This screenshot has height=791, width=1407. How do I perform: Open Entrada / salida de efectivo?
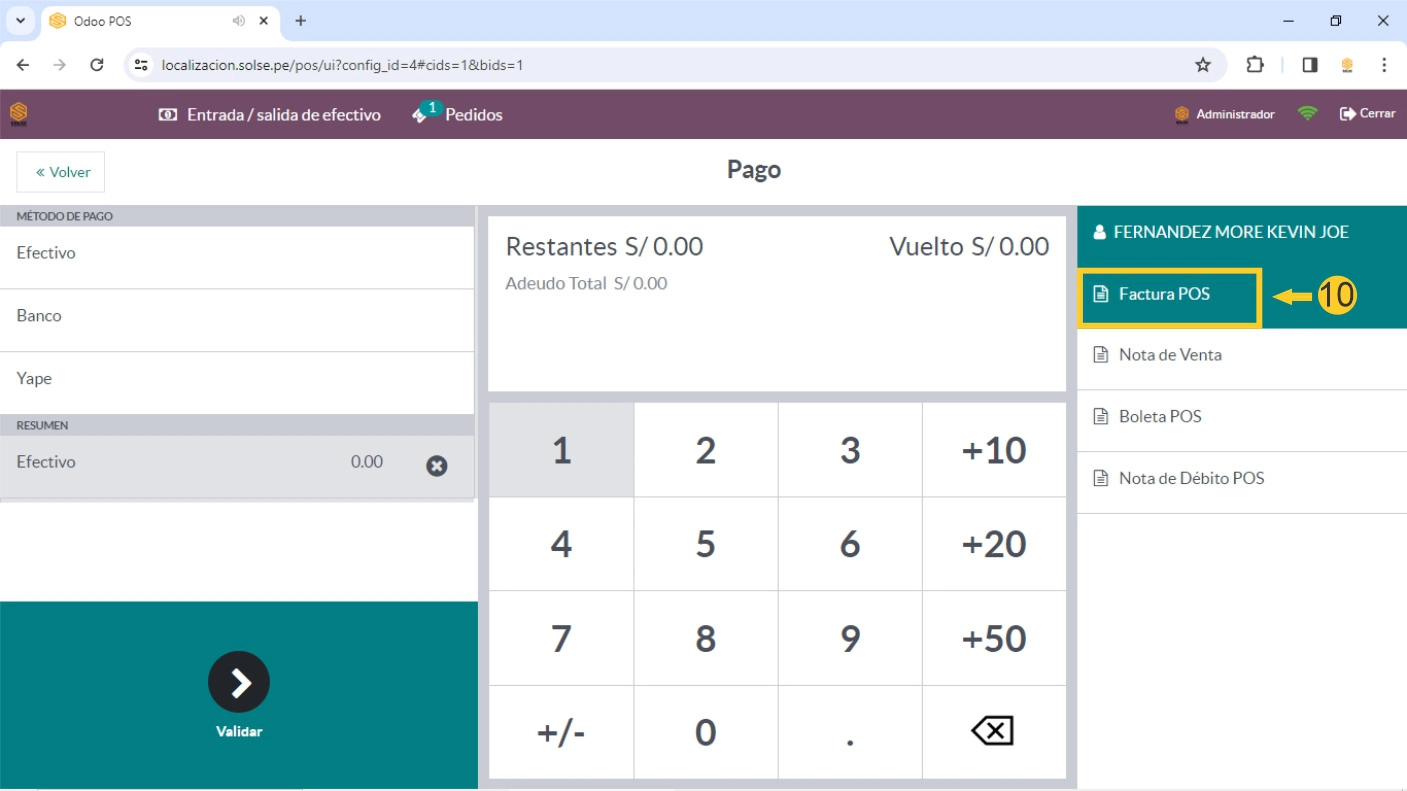point(270,115)
